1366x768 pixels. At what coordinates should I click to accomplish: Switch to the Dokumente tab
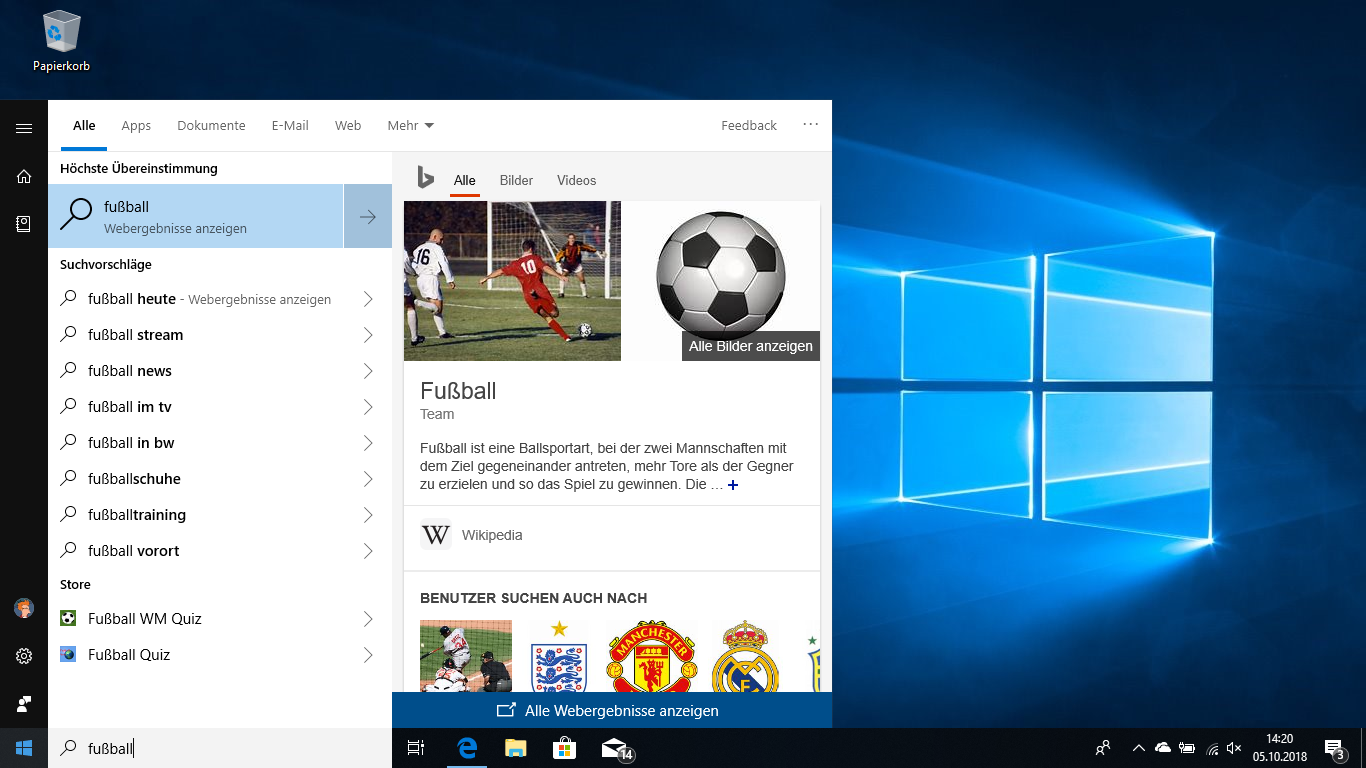pyautogui.click(x=211, y=126)
